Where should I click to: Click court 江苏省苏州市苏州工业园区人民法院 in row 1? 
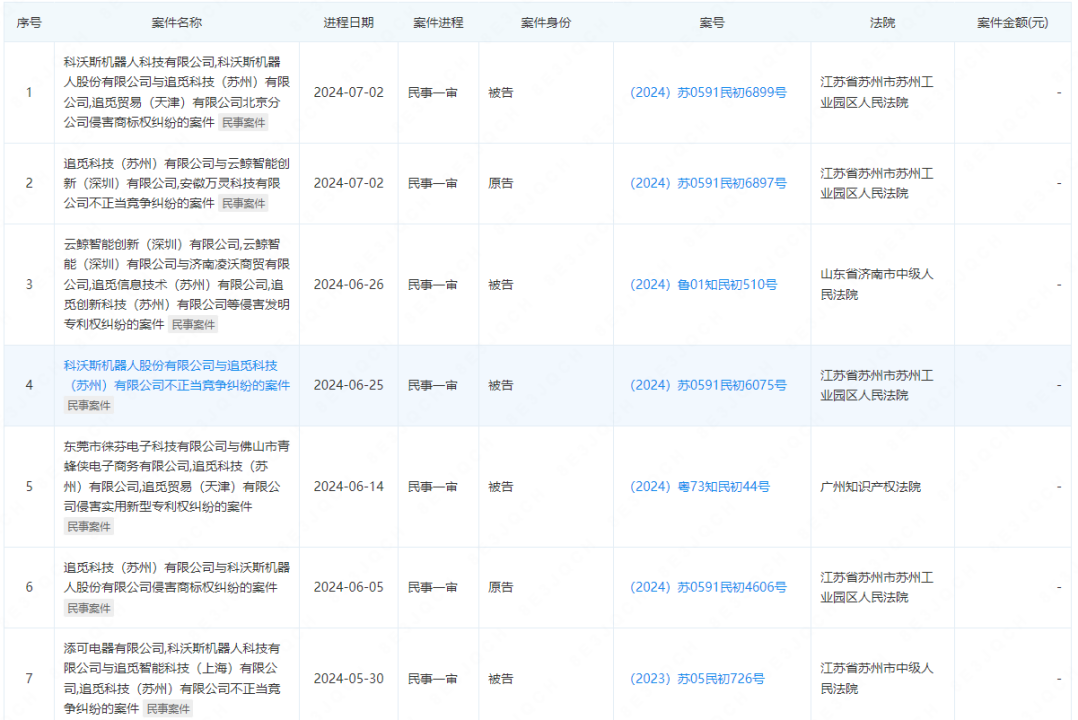877,93
